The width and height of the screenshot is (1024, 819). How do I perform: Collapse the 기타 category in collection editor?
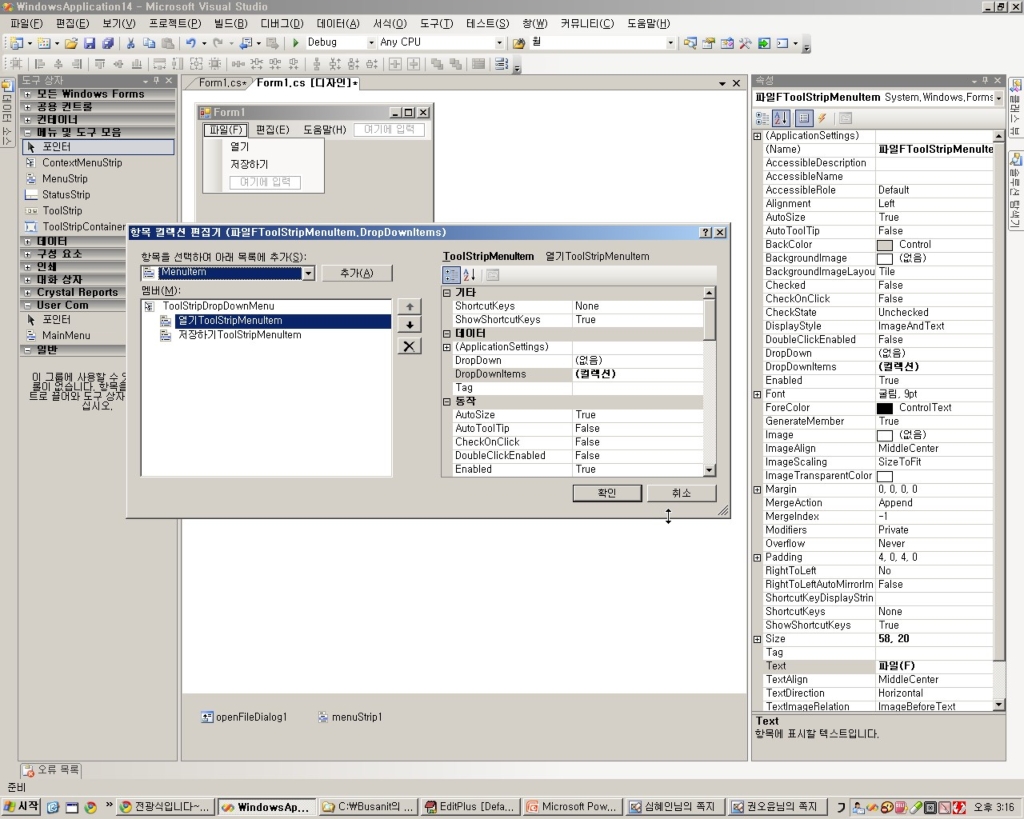(447, 293)
